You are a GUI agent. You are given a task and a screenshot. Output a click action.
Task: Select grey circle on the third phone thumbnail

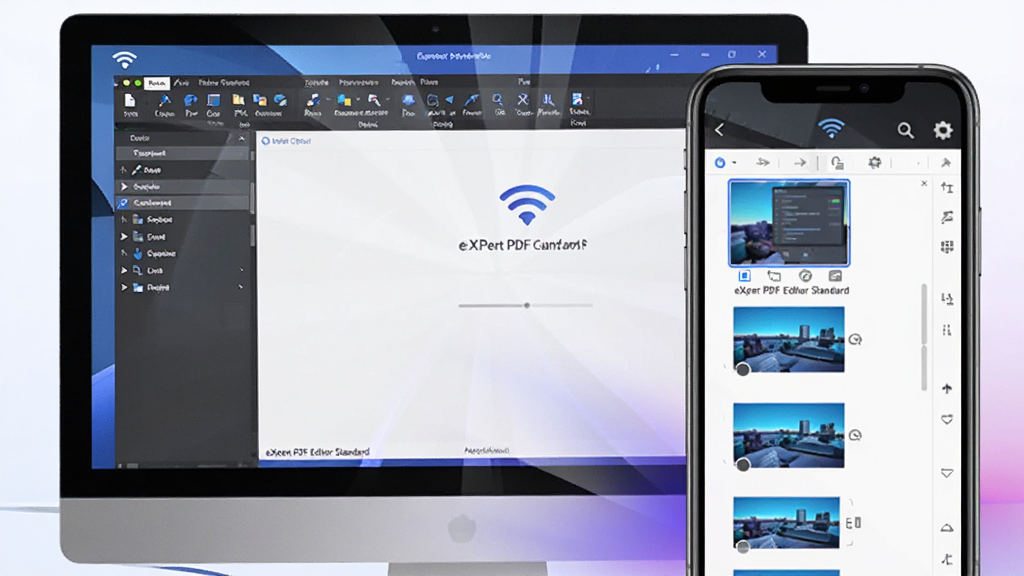[743, 465]
